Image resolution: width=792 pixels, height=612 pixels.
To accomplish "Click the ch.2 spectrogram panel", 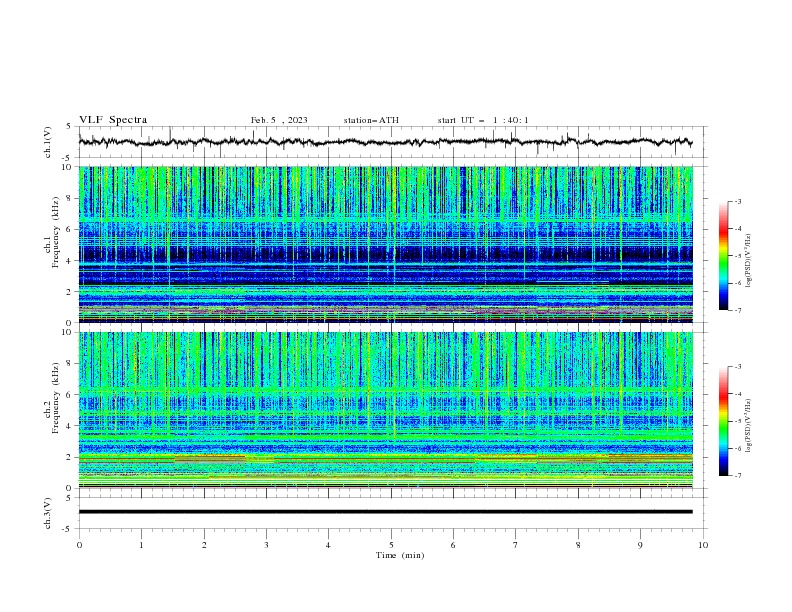I will point(385,410).
